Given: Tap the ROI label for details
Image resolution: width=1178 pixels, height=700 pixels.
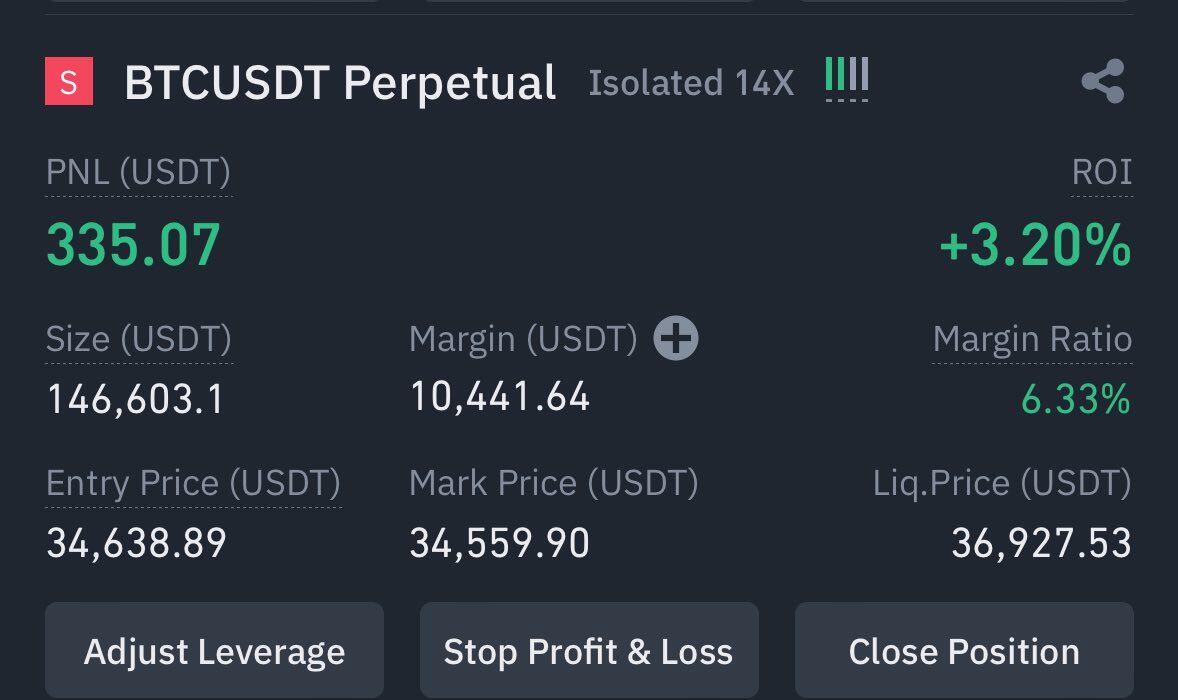Looking at the screenshot, I should [1101, 173].
